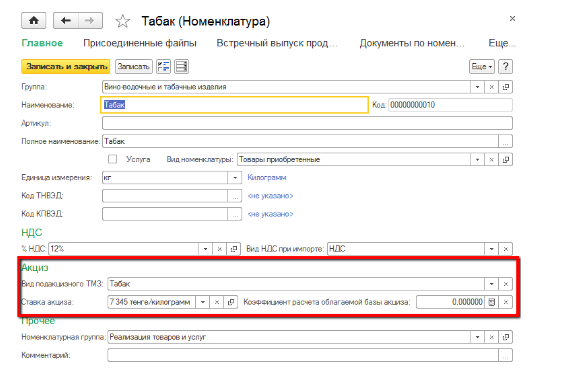Open Документы по номенклатуре tab
The height and width of the screenshot is (374, 567).
[x=412, y=43]
